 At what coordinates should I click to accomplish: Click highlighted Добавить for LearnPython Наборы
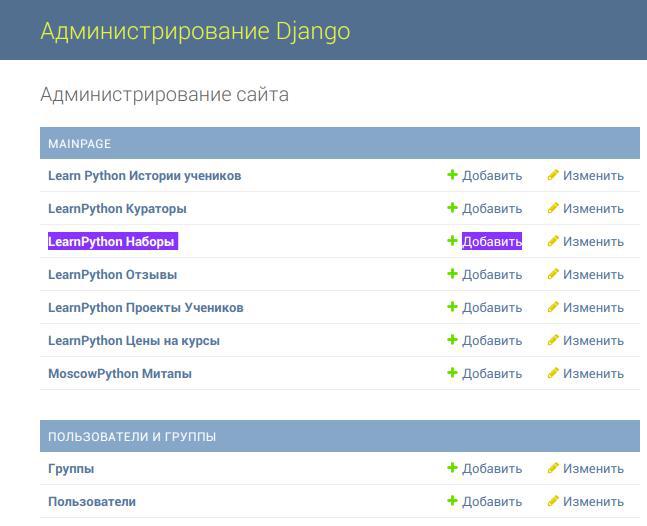pyautogui.click(x=492, y=241)
